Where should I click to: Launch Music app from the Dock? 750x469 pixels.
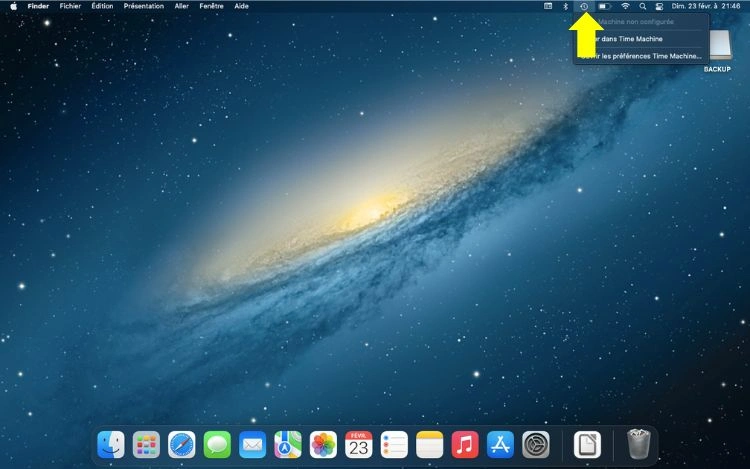click(x=464, y=444)
